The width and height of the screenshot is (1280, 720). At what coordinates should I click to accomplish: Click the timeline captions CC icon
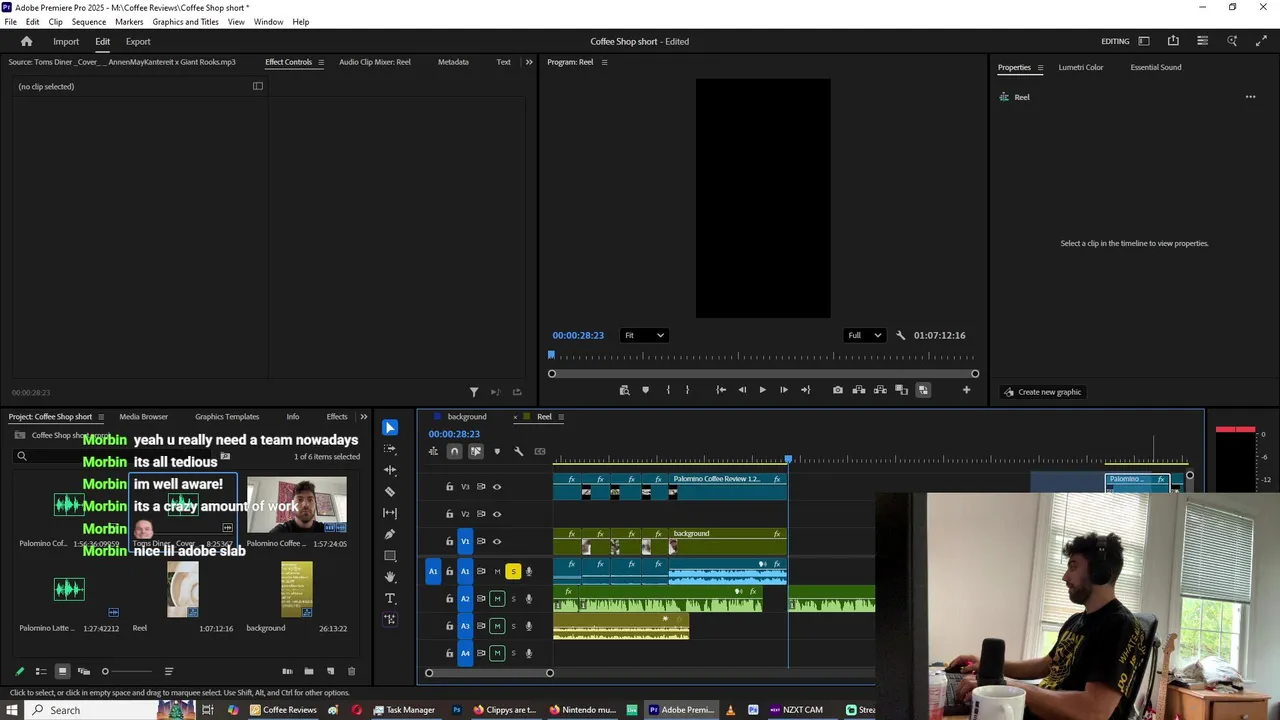540,451
